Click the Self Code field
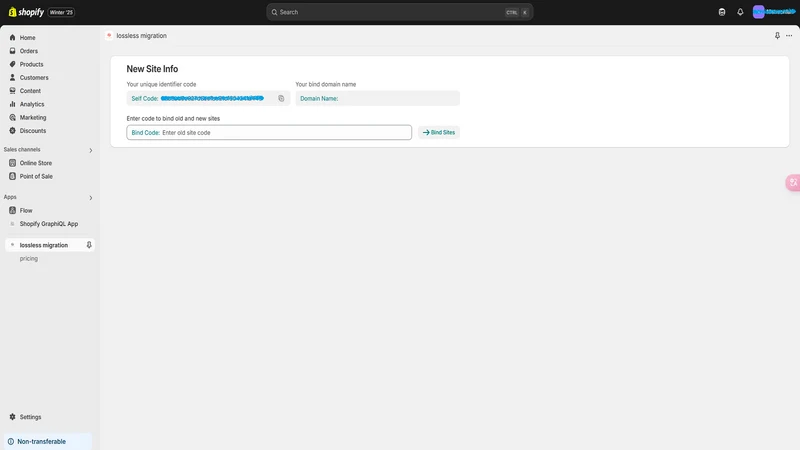This screenshot has width=800, height=450. (x=208, y=98)
